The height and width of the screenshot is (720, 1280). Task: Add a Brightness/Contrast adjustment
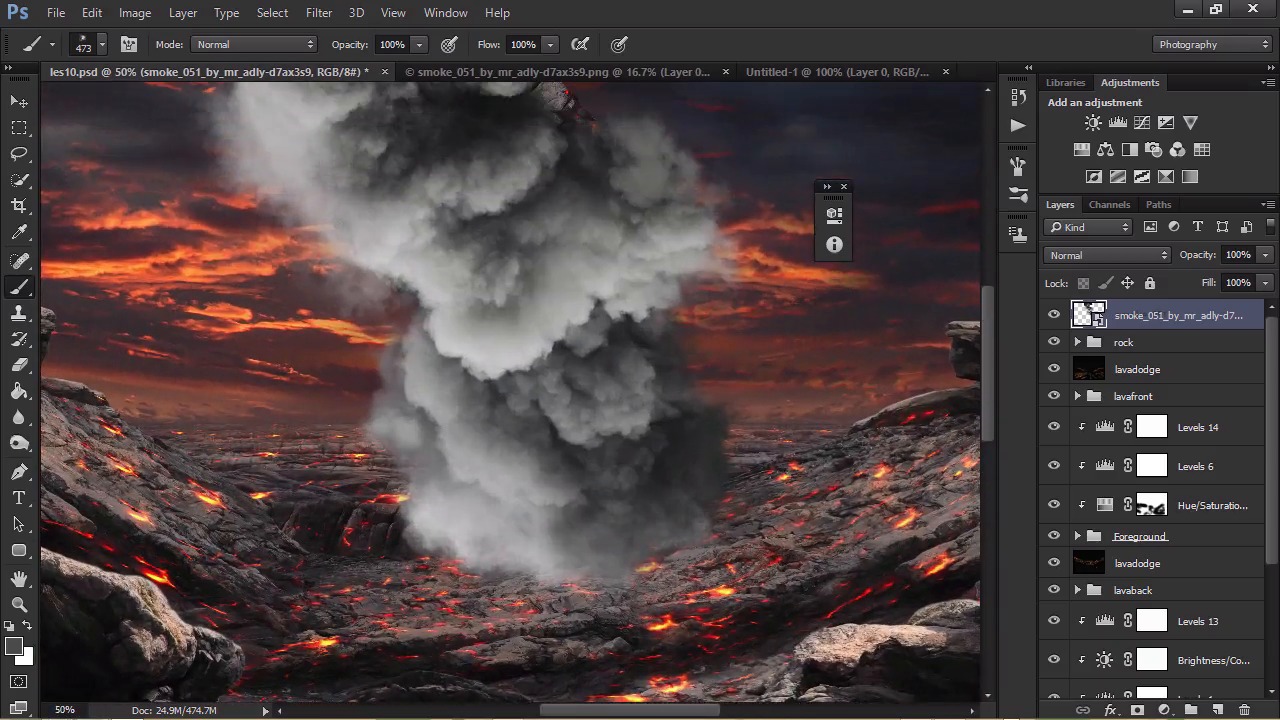click(x=1093, y=123)
